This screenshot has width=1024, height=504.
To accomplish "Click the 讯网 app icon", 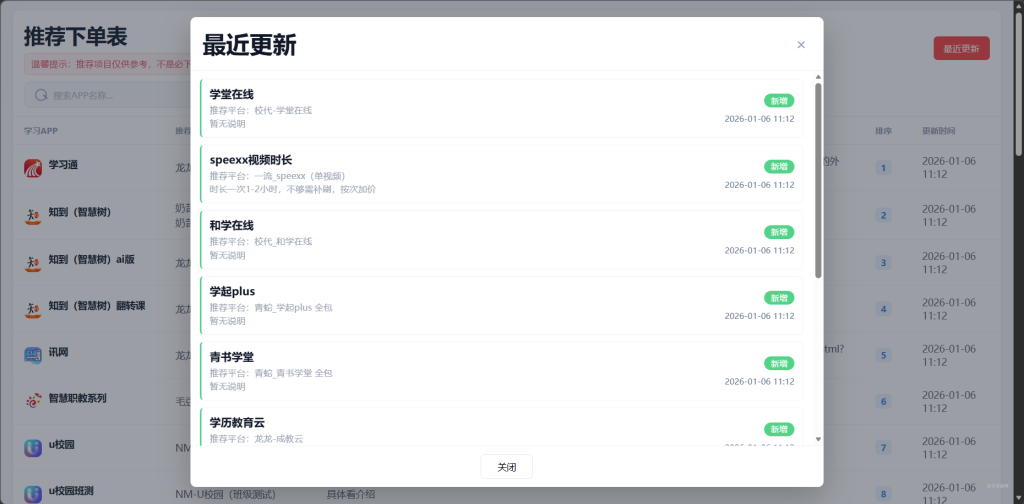I will (x=33, y=355).
